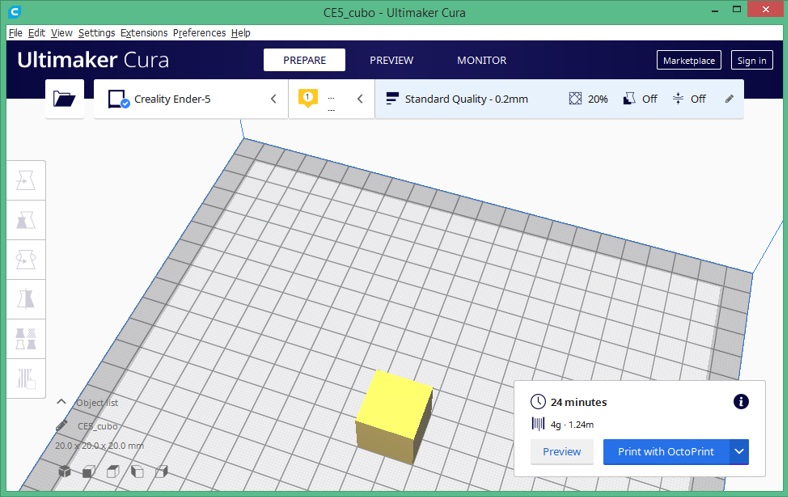Click the Preview button in print panel
Image resolution: width=788 pixels, height=497 pixels.
562,452
